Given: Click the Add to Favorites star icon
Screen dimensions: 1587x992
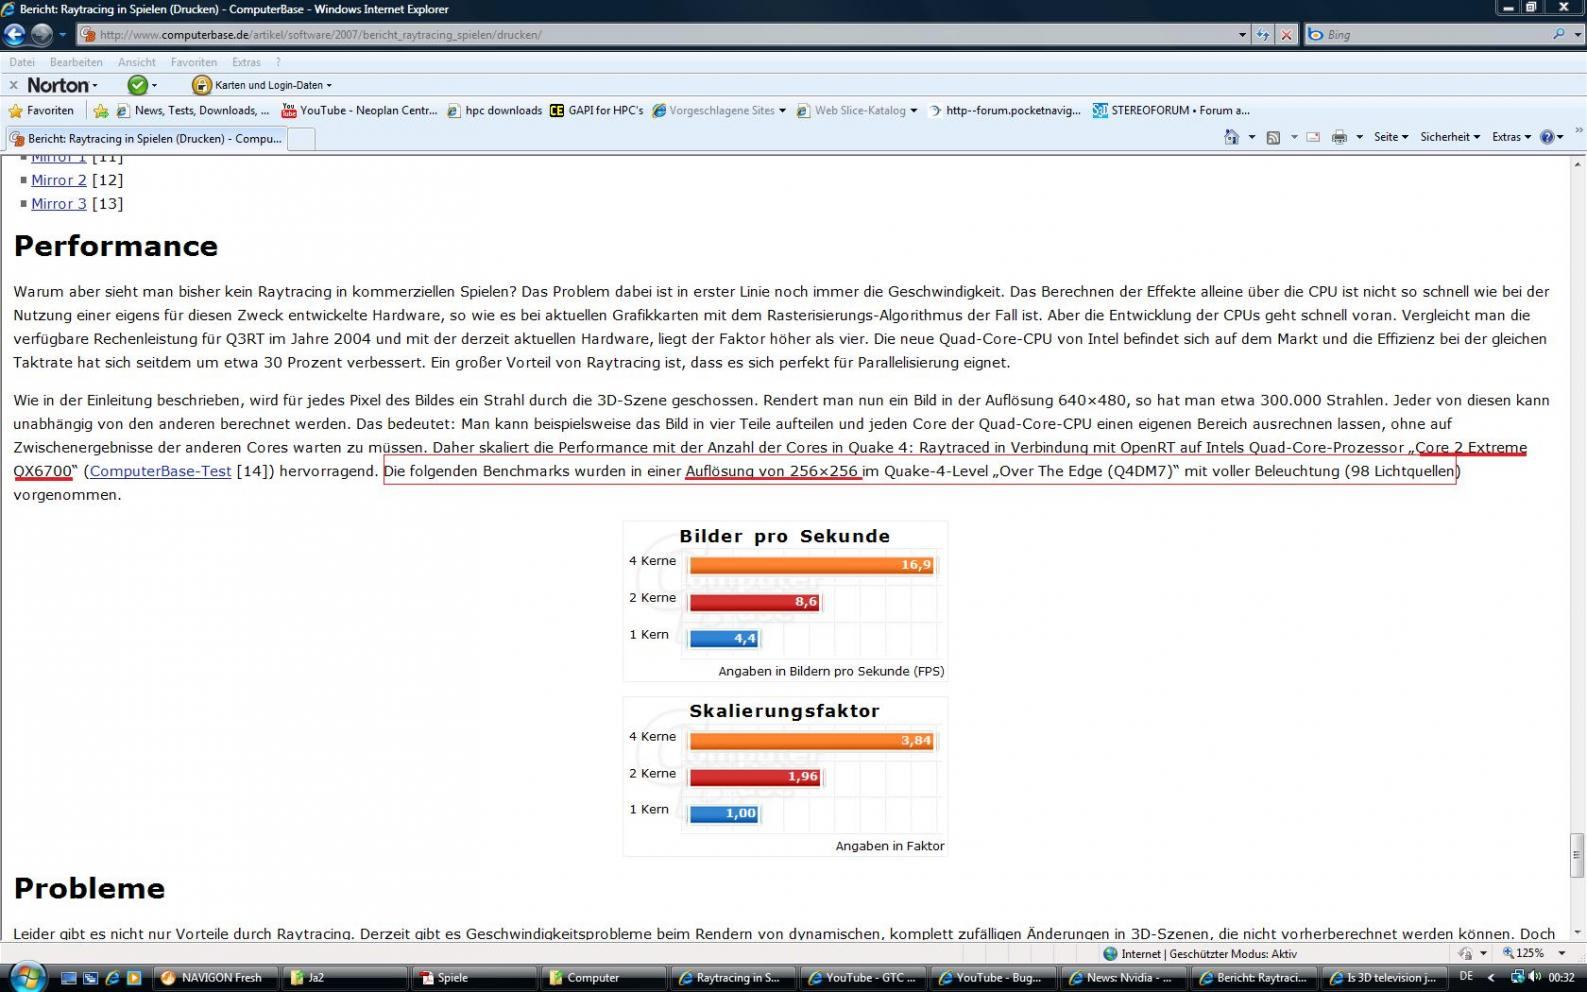Looking at the screenshot, I should [x=100, y=111].
